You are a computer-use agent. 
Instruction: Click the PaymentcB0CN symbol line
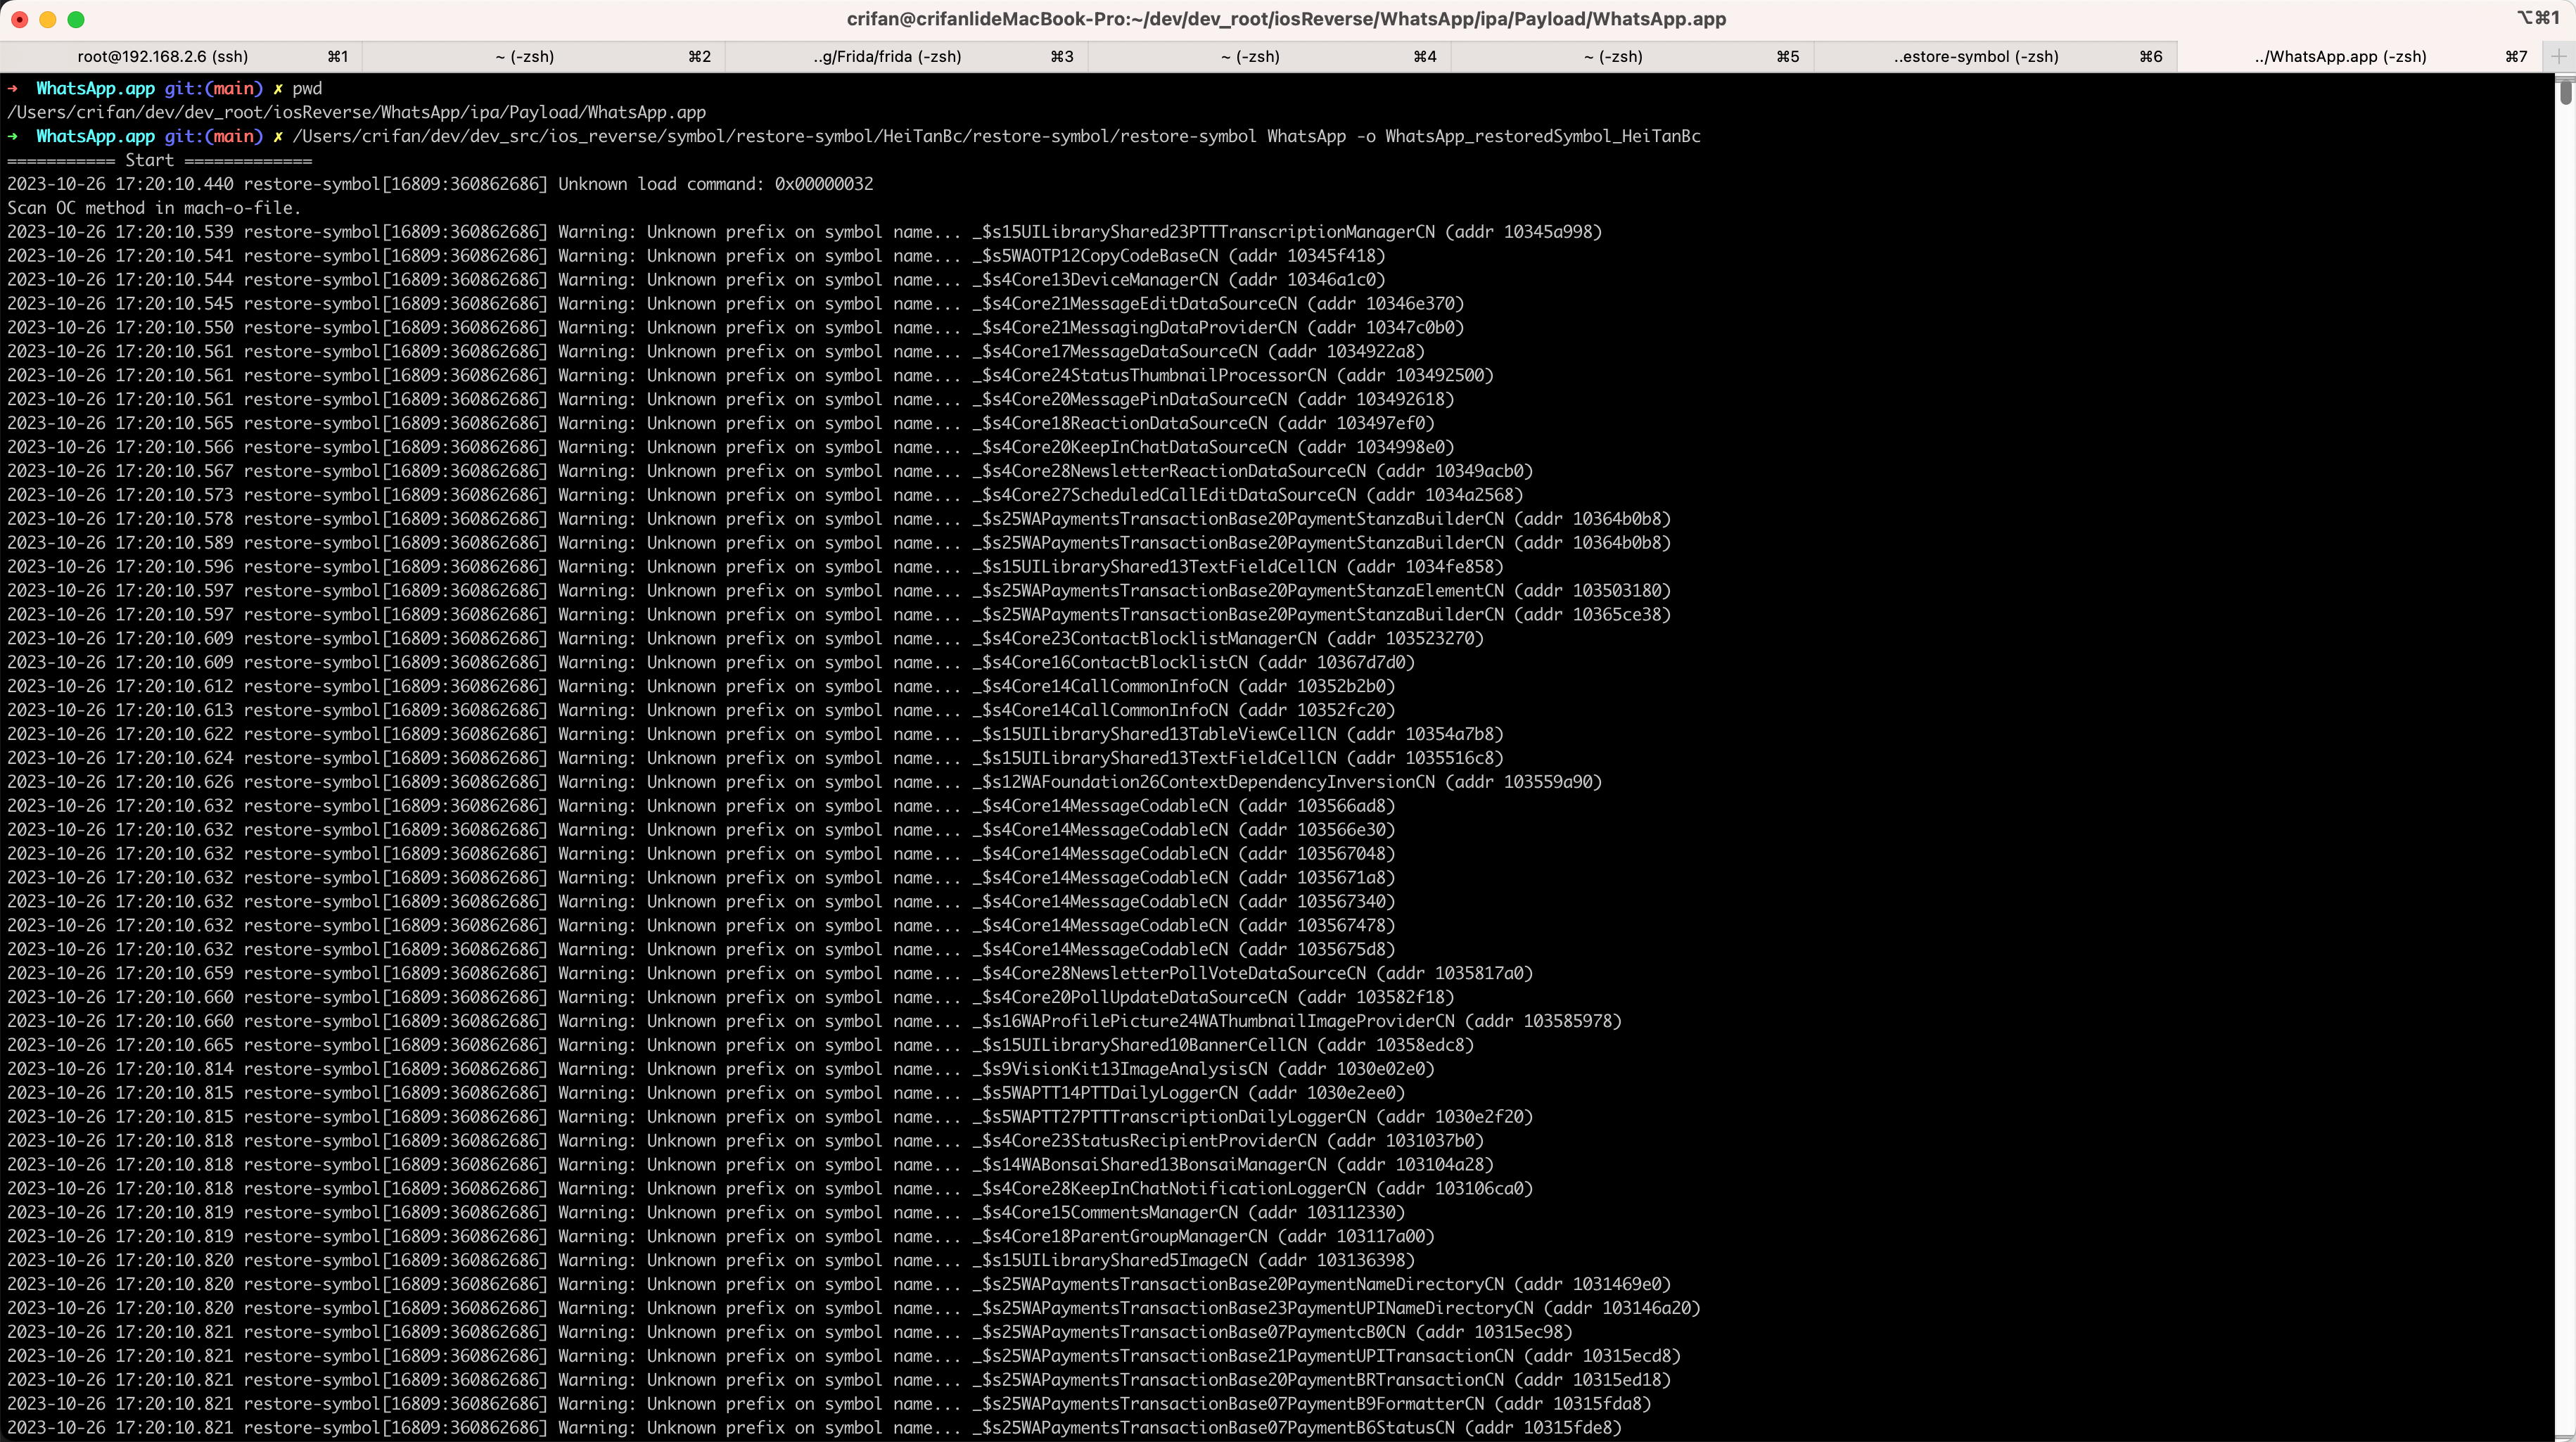790,1333
